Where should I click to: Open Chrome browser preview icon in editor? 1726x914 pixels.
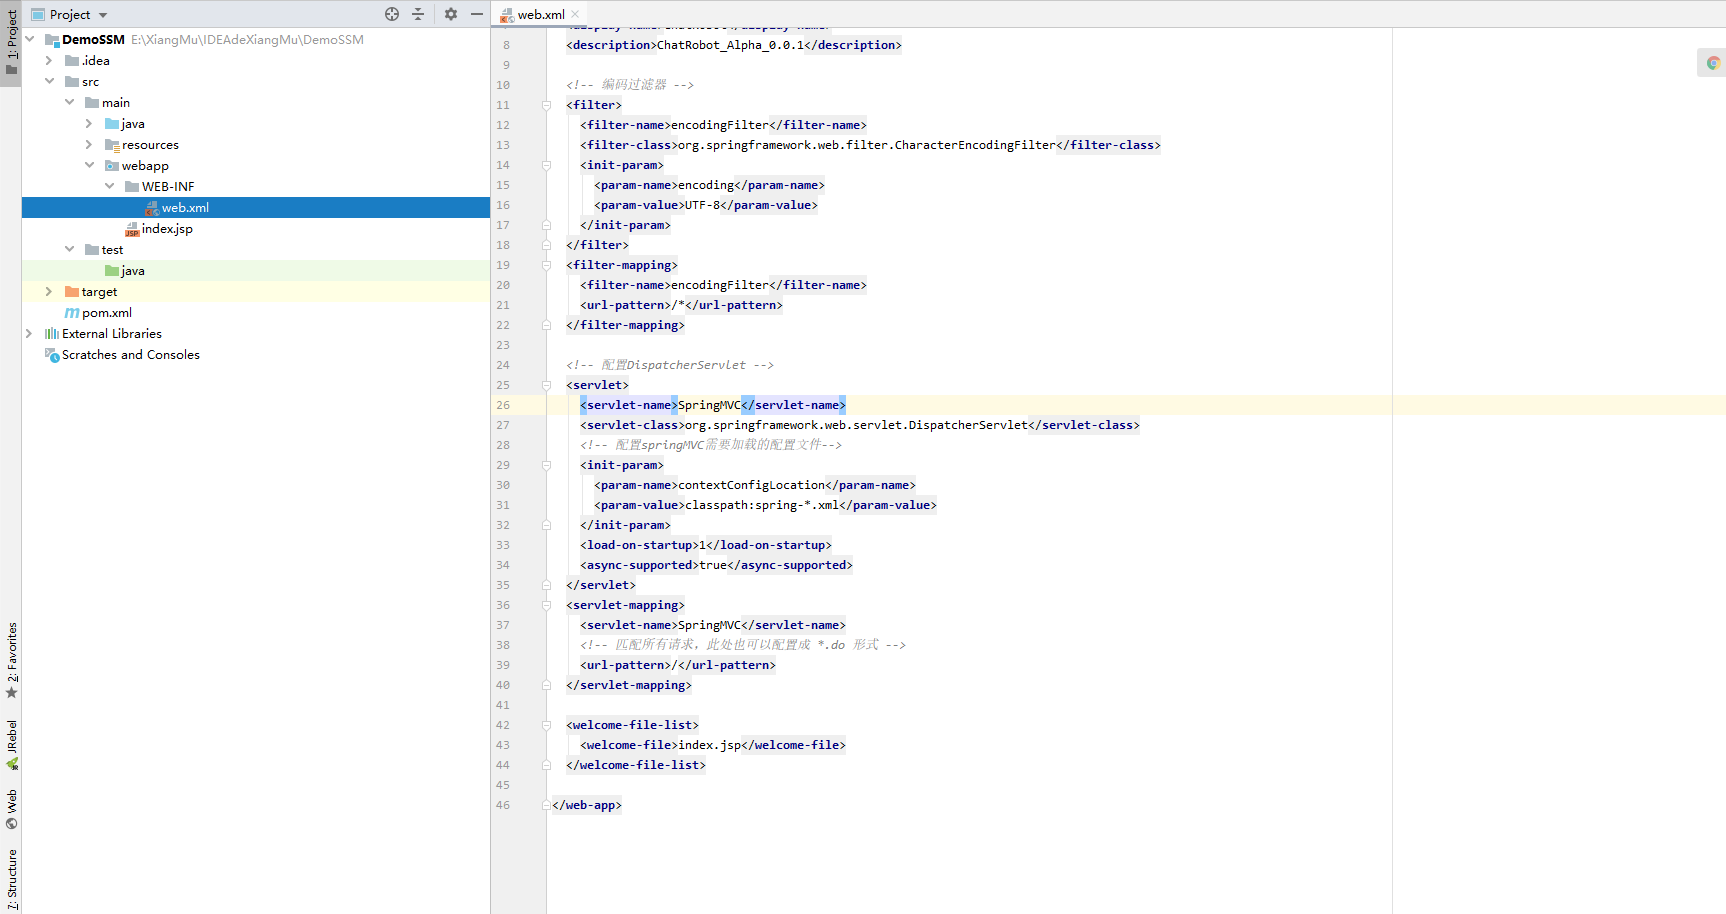tap(1713, 63)
